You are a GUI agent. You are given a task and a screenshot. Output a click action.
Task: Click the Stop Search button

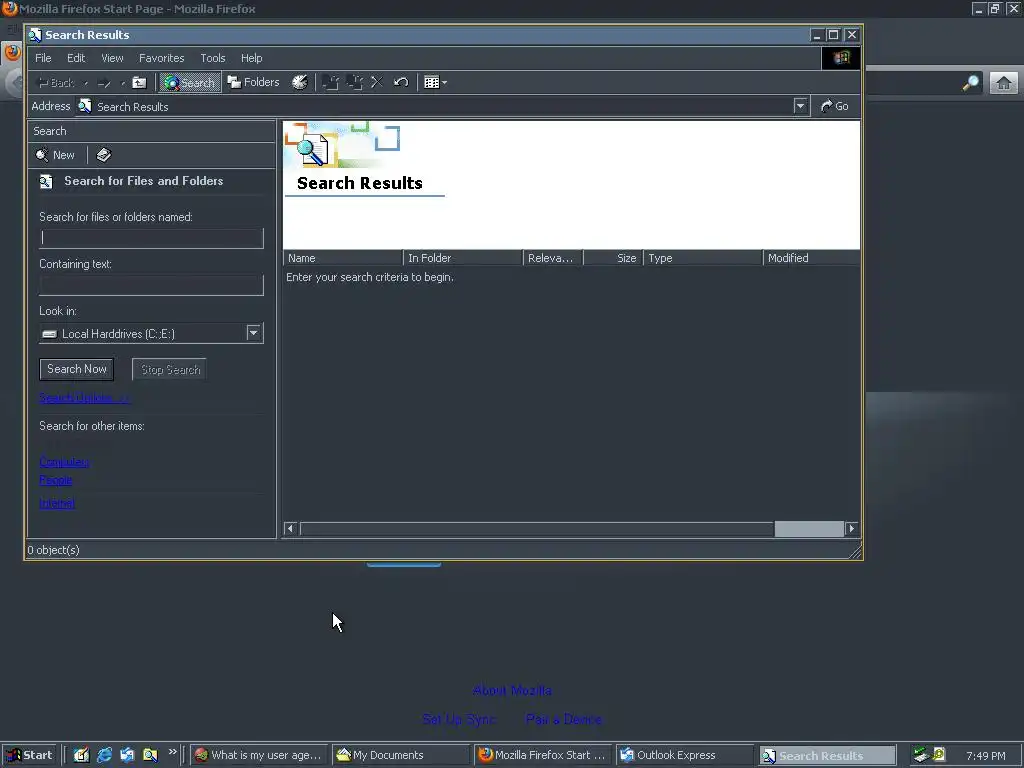click(170, 370)
